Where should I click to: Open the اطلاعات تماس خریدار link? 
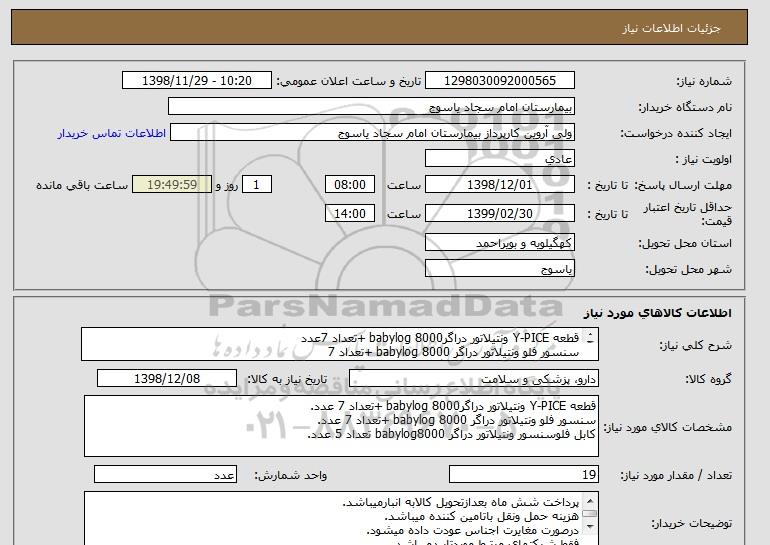111,134
